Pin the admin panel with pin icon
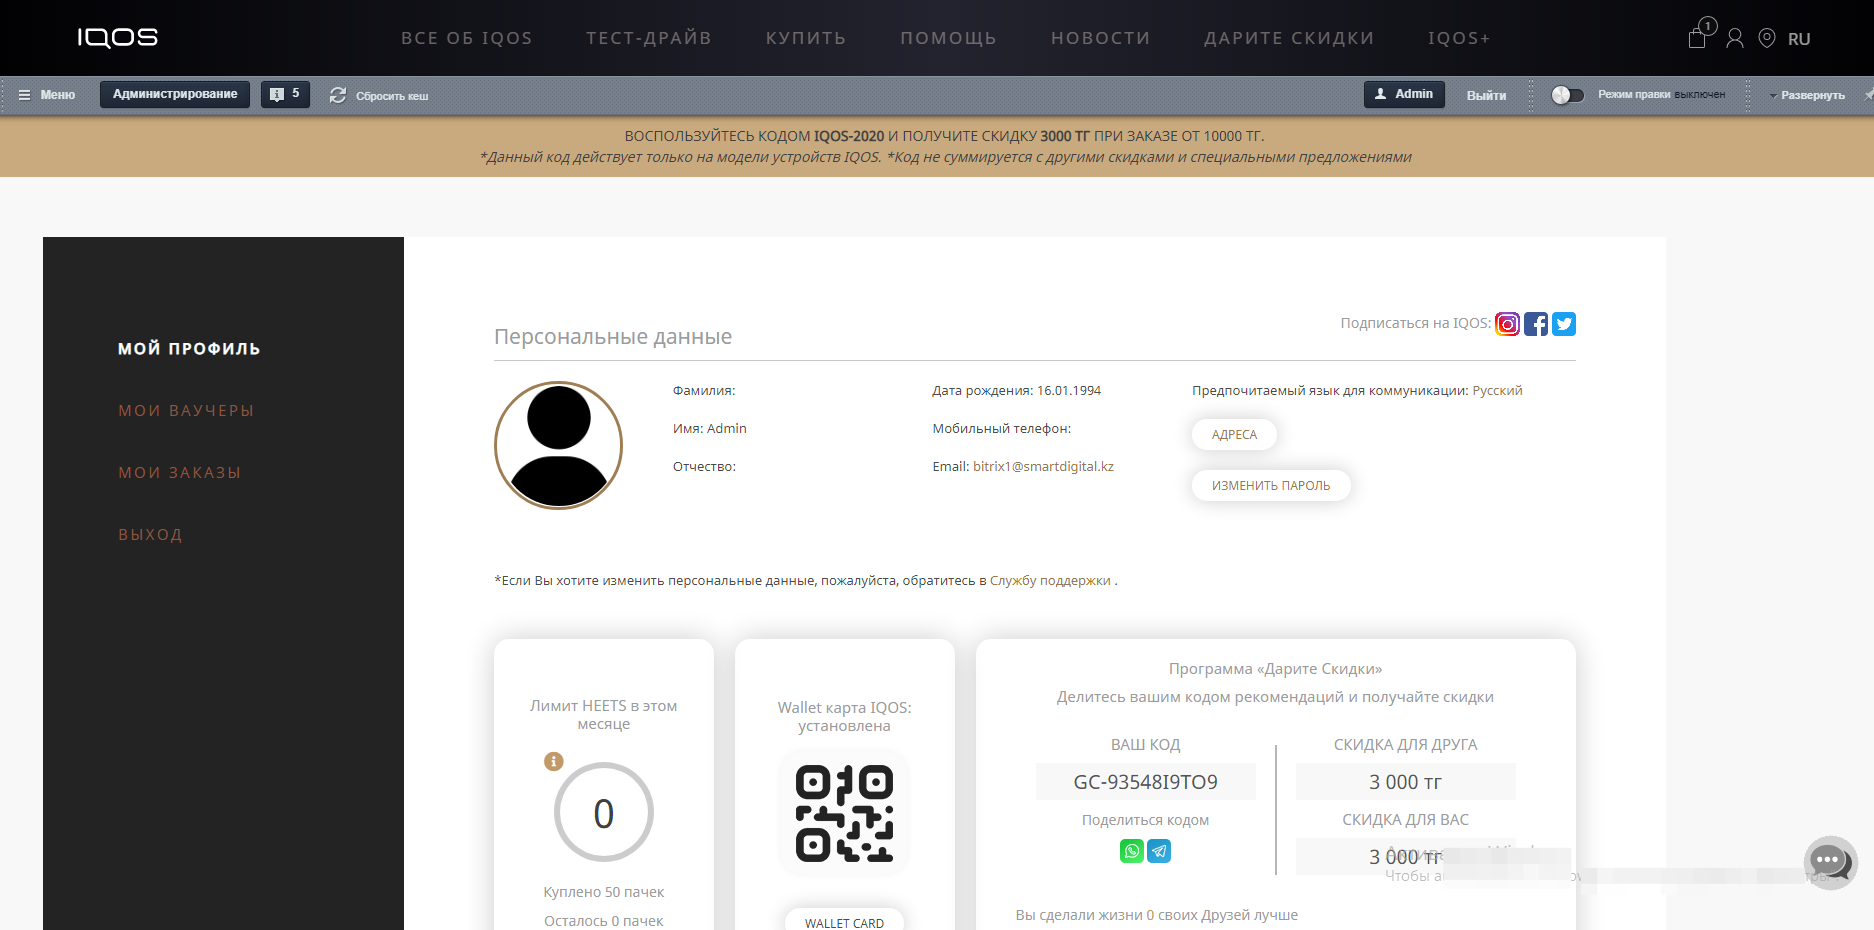This screenshot has height=930, width=1874. click(x=1868, y=95)
